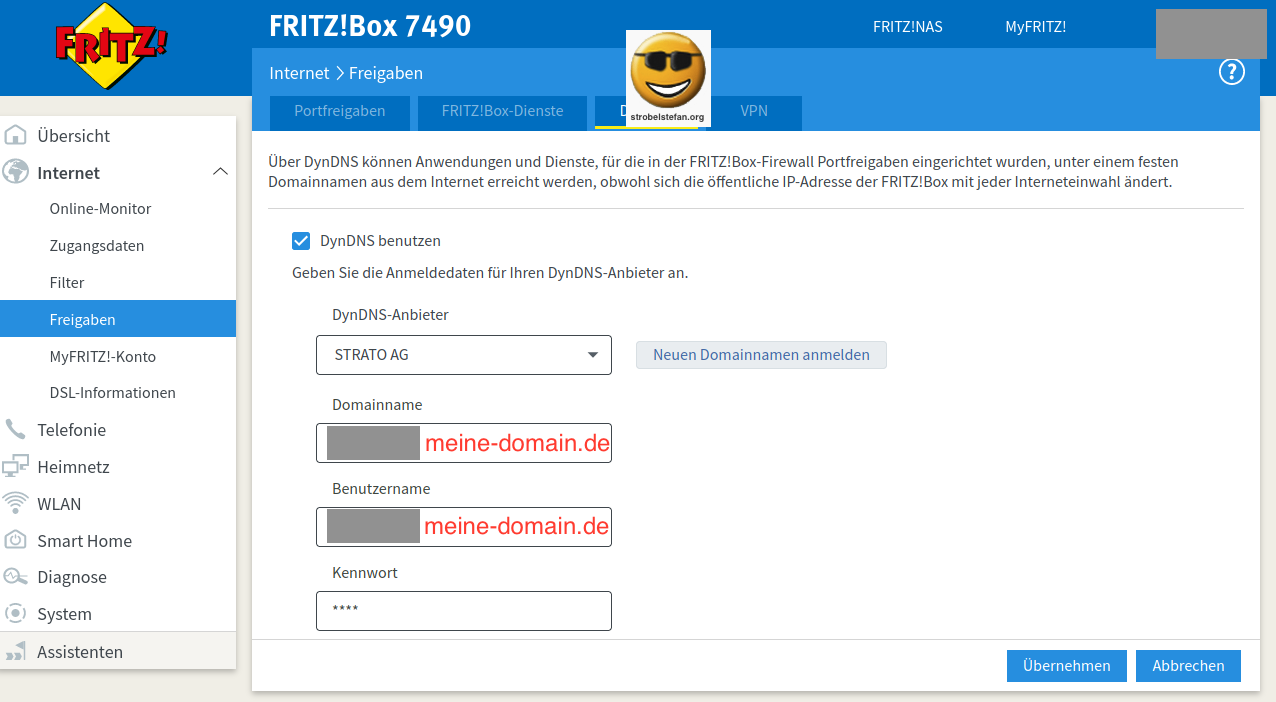1276x702 pixels.
Task: Click the WLAN wifi icon
Action: (16, 503)
